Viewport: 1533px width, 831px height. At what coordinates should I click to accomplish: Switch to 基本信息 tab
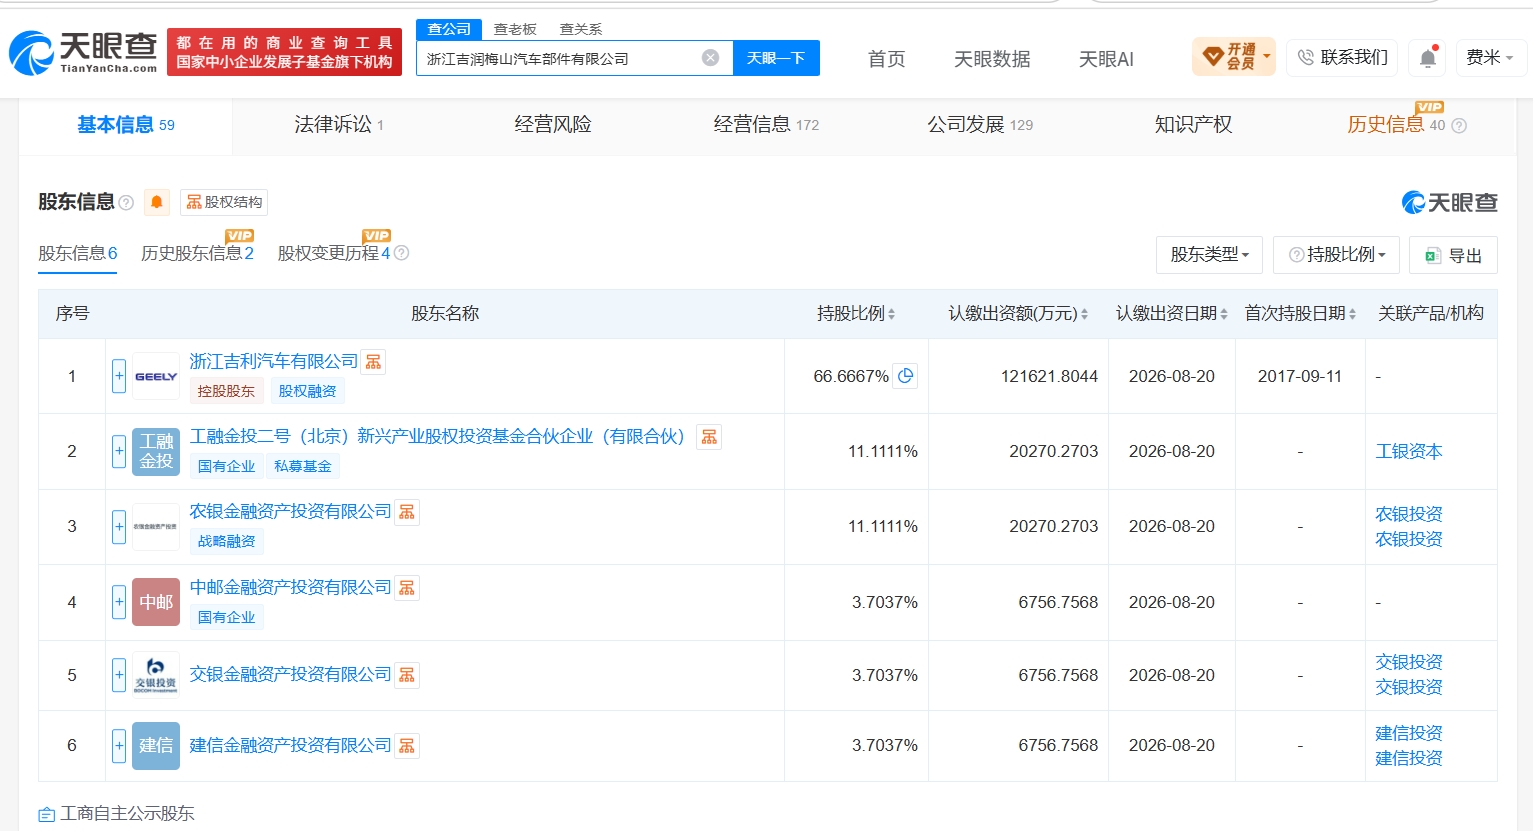tap(126, 125)
